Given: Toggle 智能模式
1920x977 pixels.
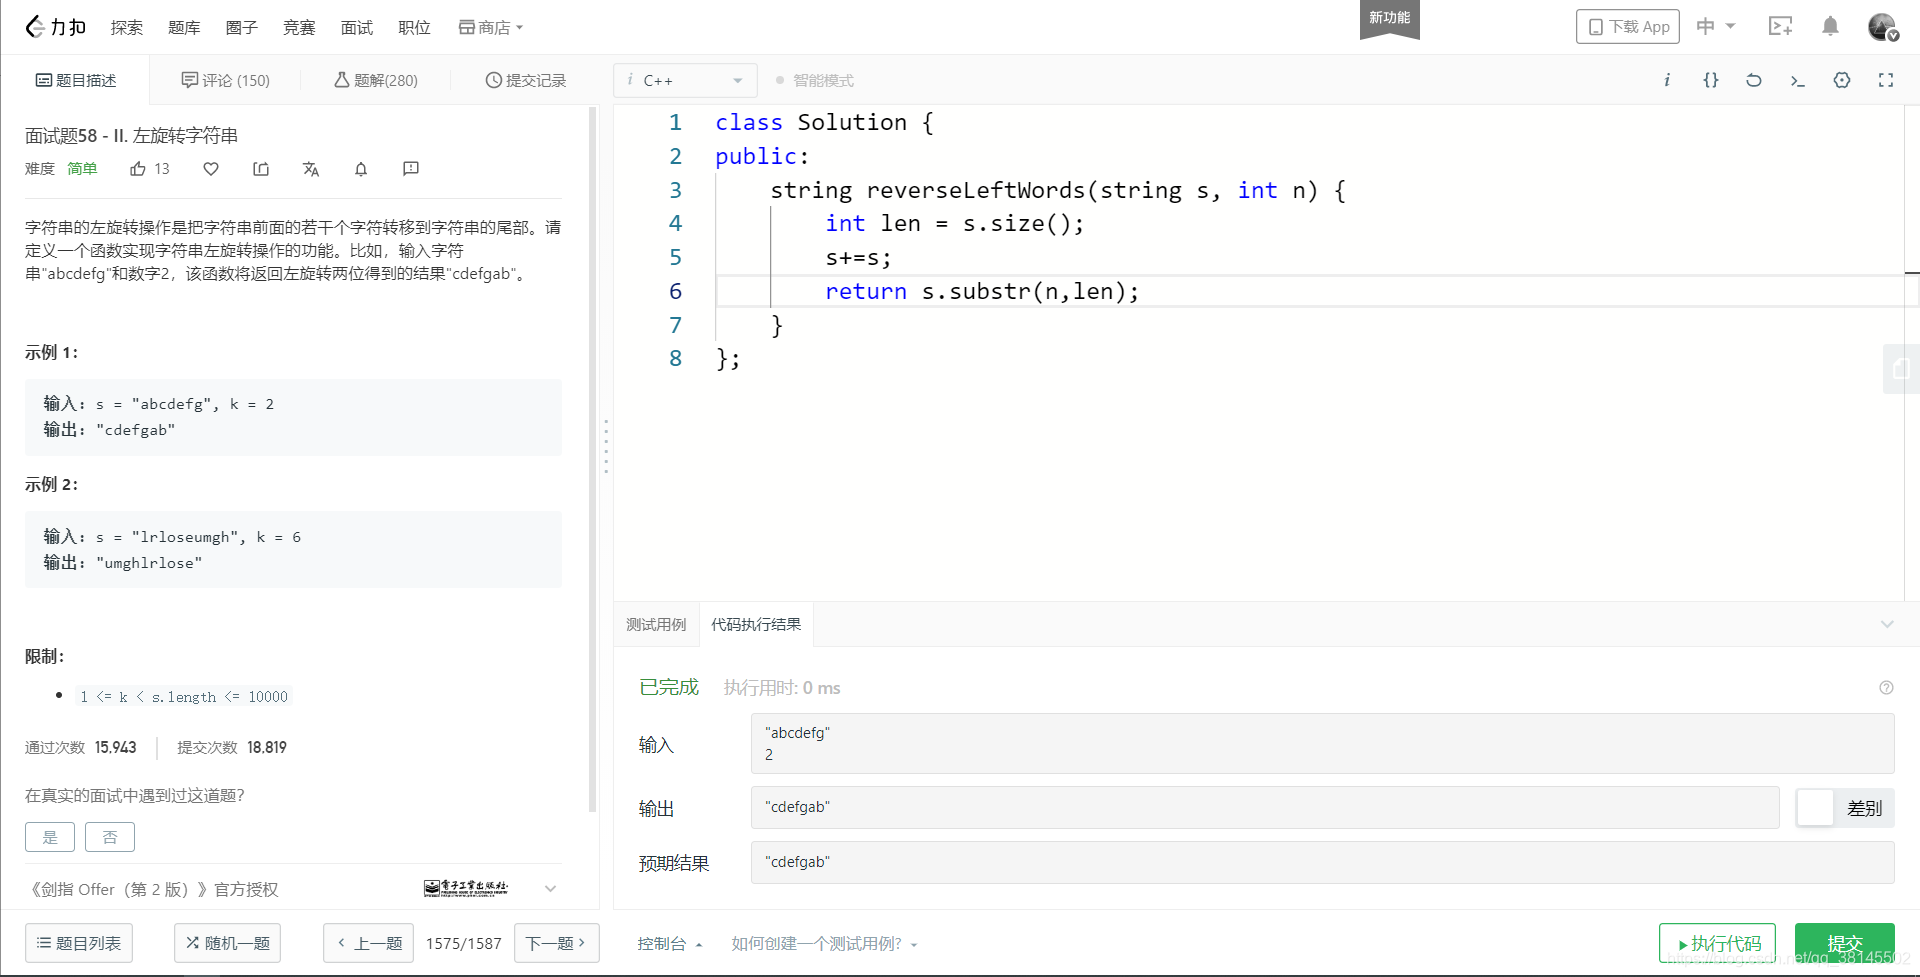Looking at the screenshot, I should [815, 80].
